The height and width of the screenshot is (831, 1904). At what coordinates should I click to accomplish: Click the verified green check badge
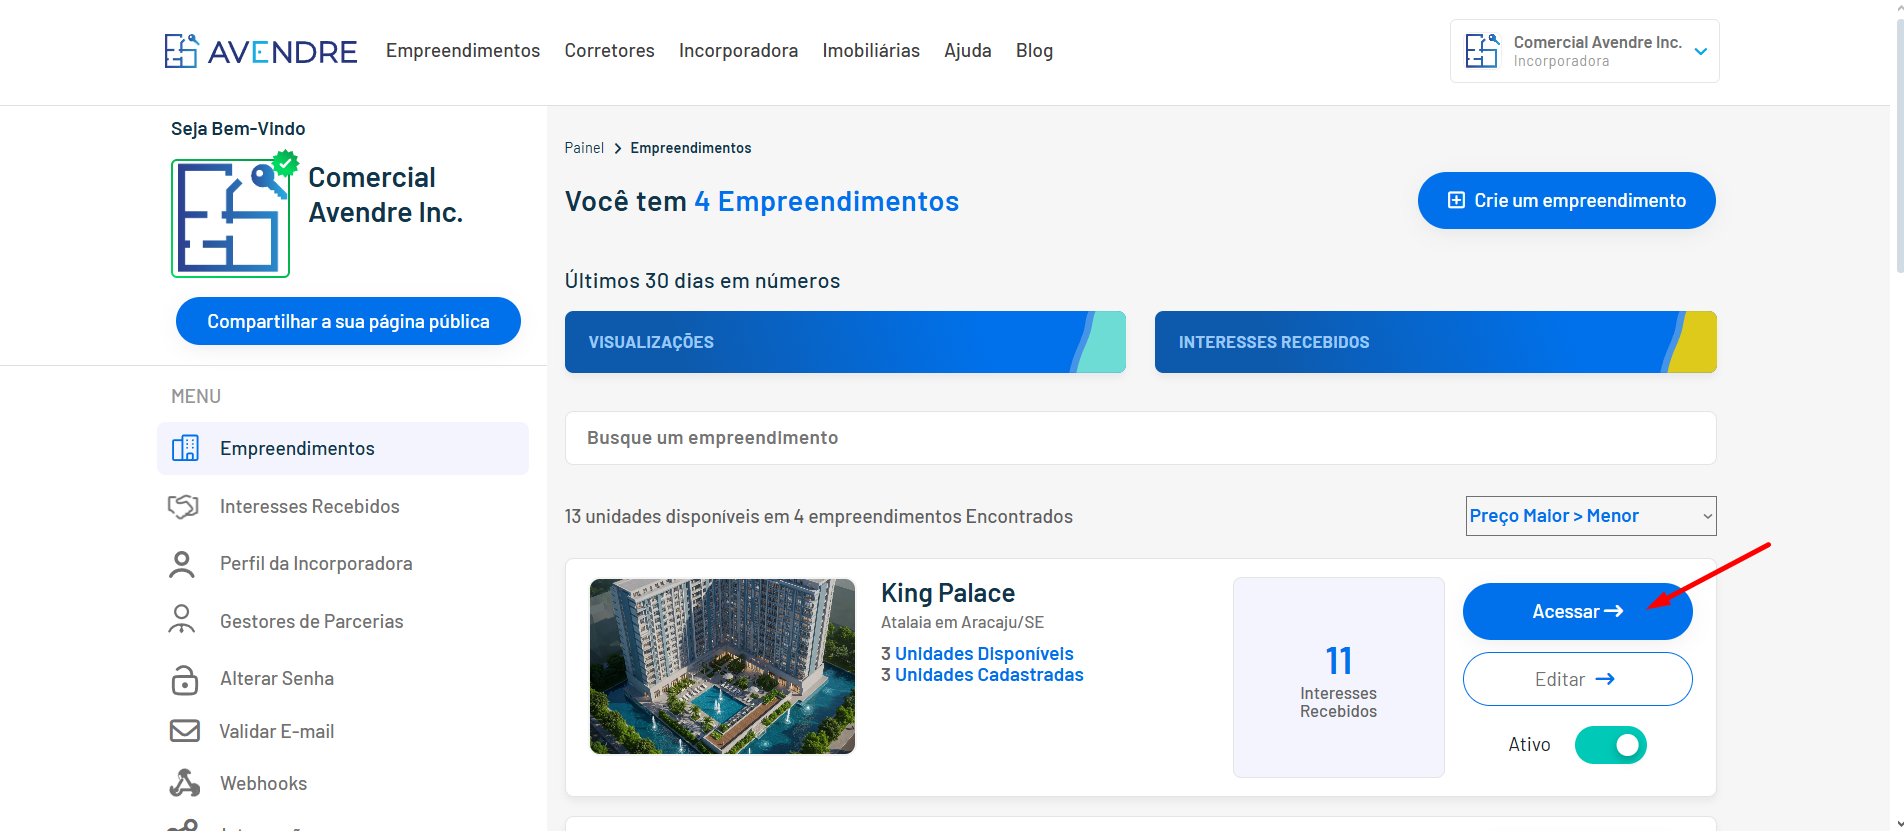tap(286, 162)
